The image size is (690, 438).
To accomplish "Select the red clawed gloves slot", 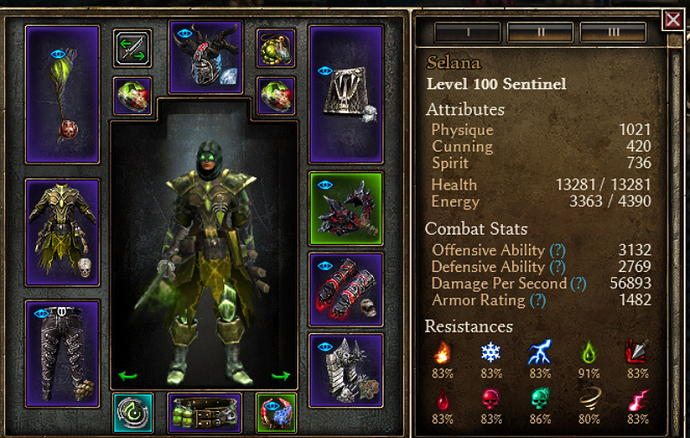I will click(346, 290).
